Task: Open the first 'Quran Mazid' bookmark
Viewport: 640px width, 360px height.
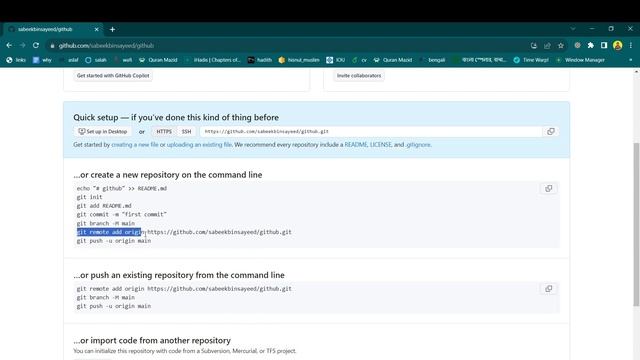Action: click(158, 60)
